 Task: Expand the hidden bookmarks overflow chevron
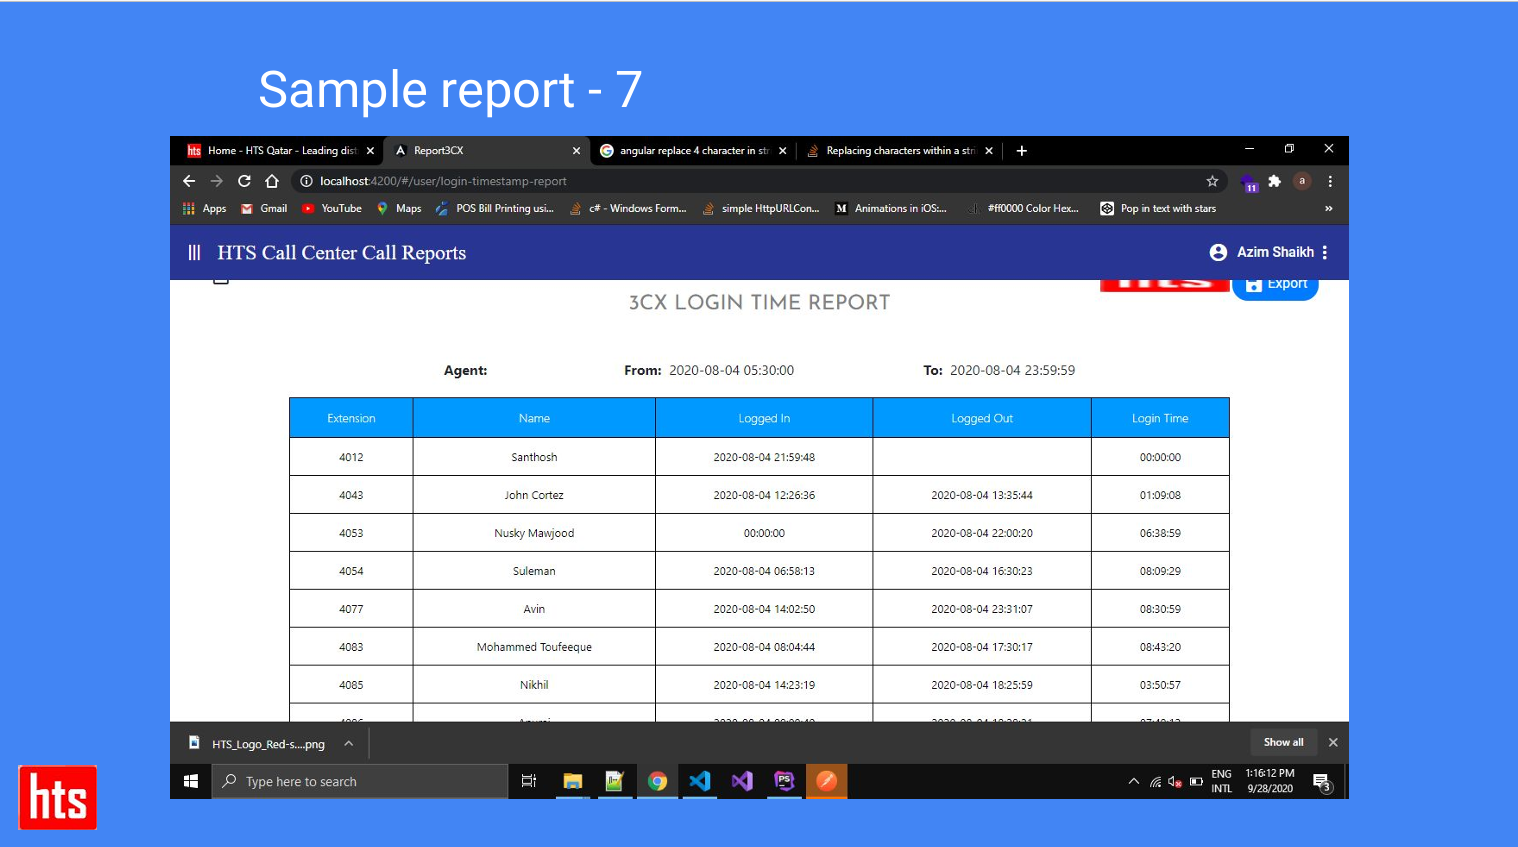pos(1328,209)
